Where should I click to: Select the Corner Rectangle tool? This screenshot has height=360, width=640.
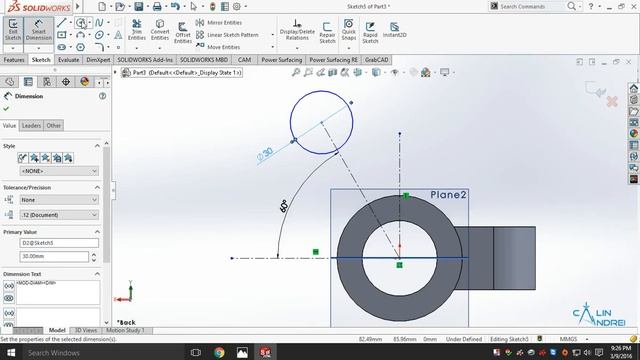62,35
